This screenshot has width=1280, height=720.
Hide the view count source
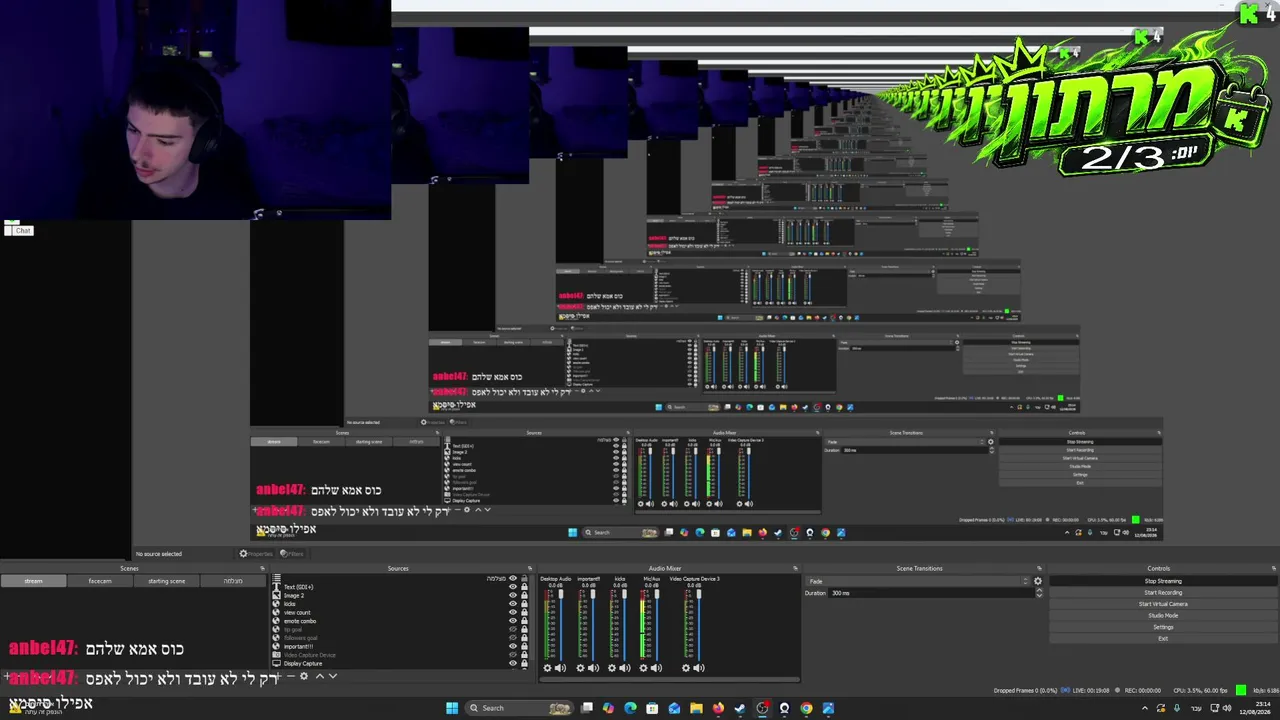click(513, 613)
